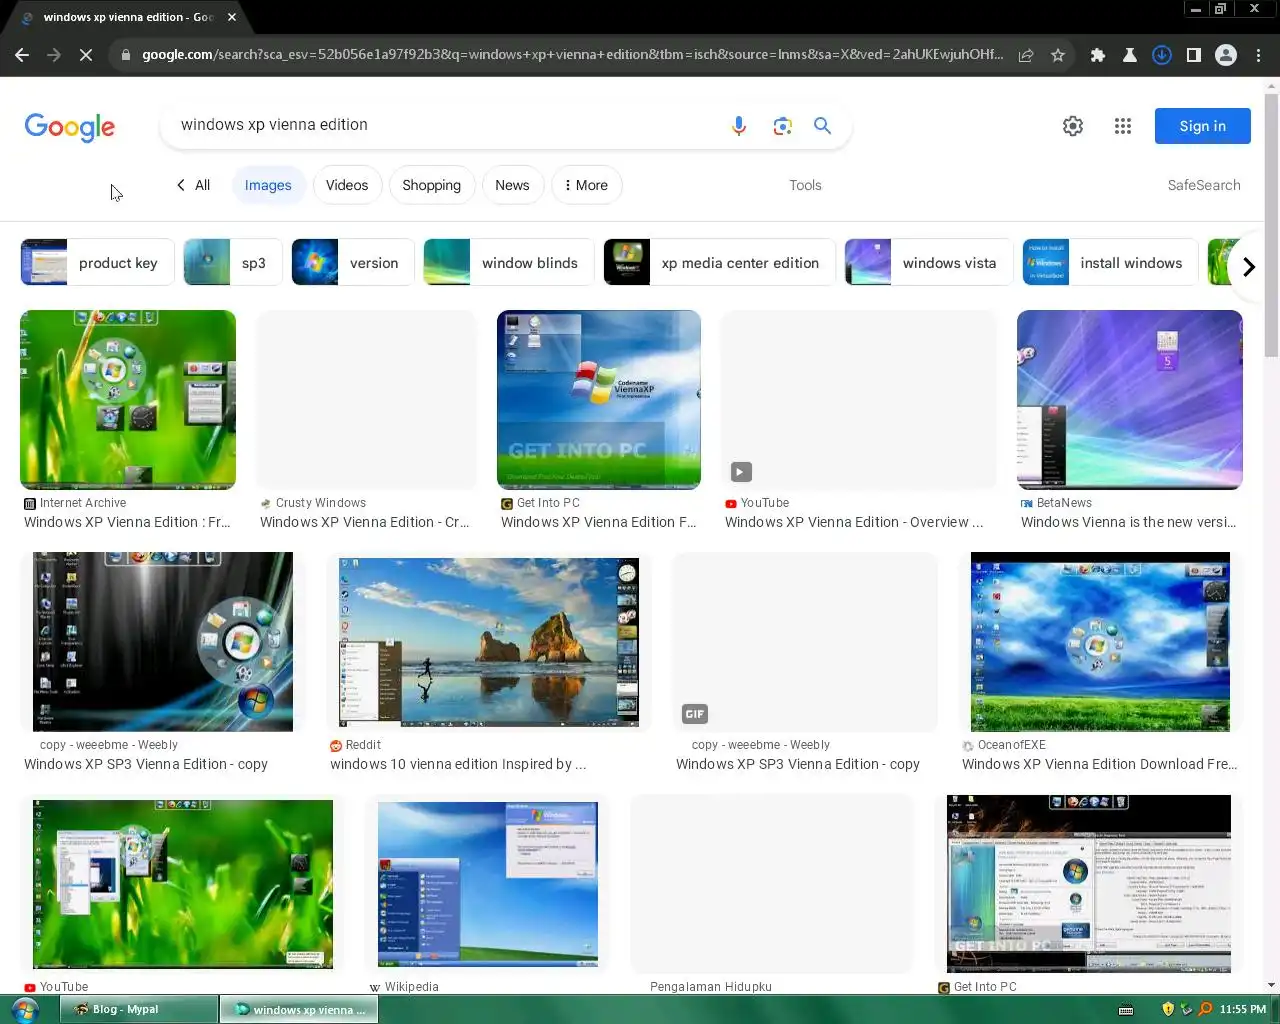
Task: Expand the More filter menu
Action: pyautogui.click(x=587, y=185)
